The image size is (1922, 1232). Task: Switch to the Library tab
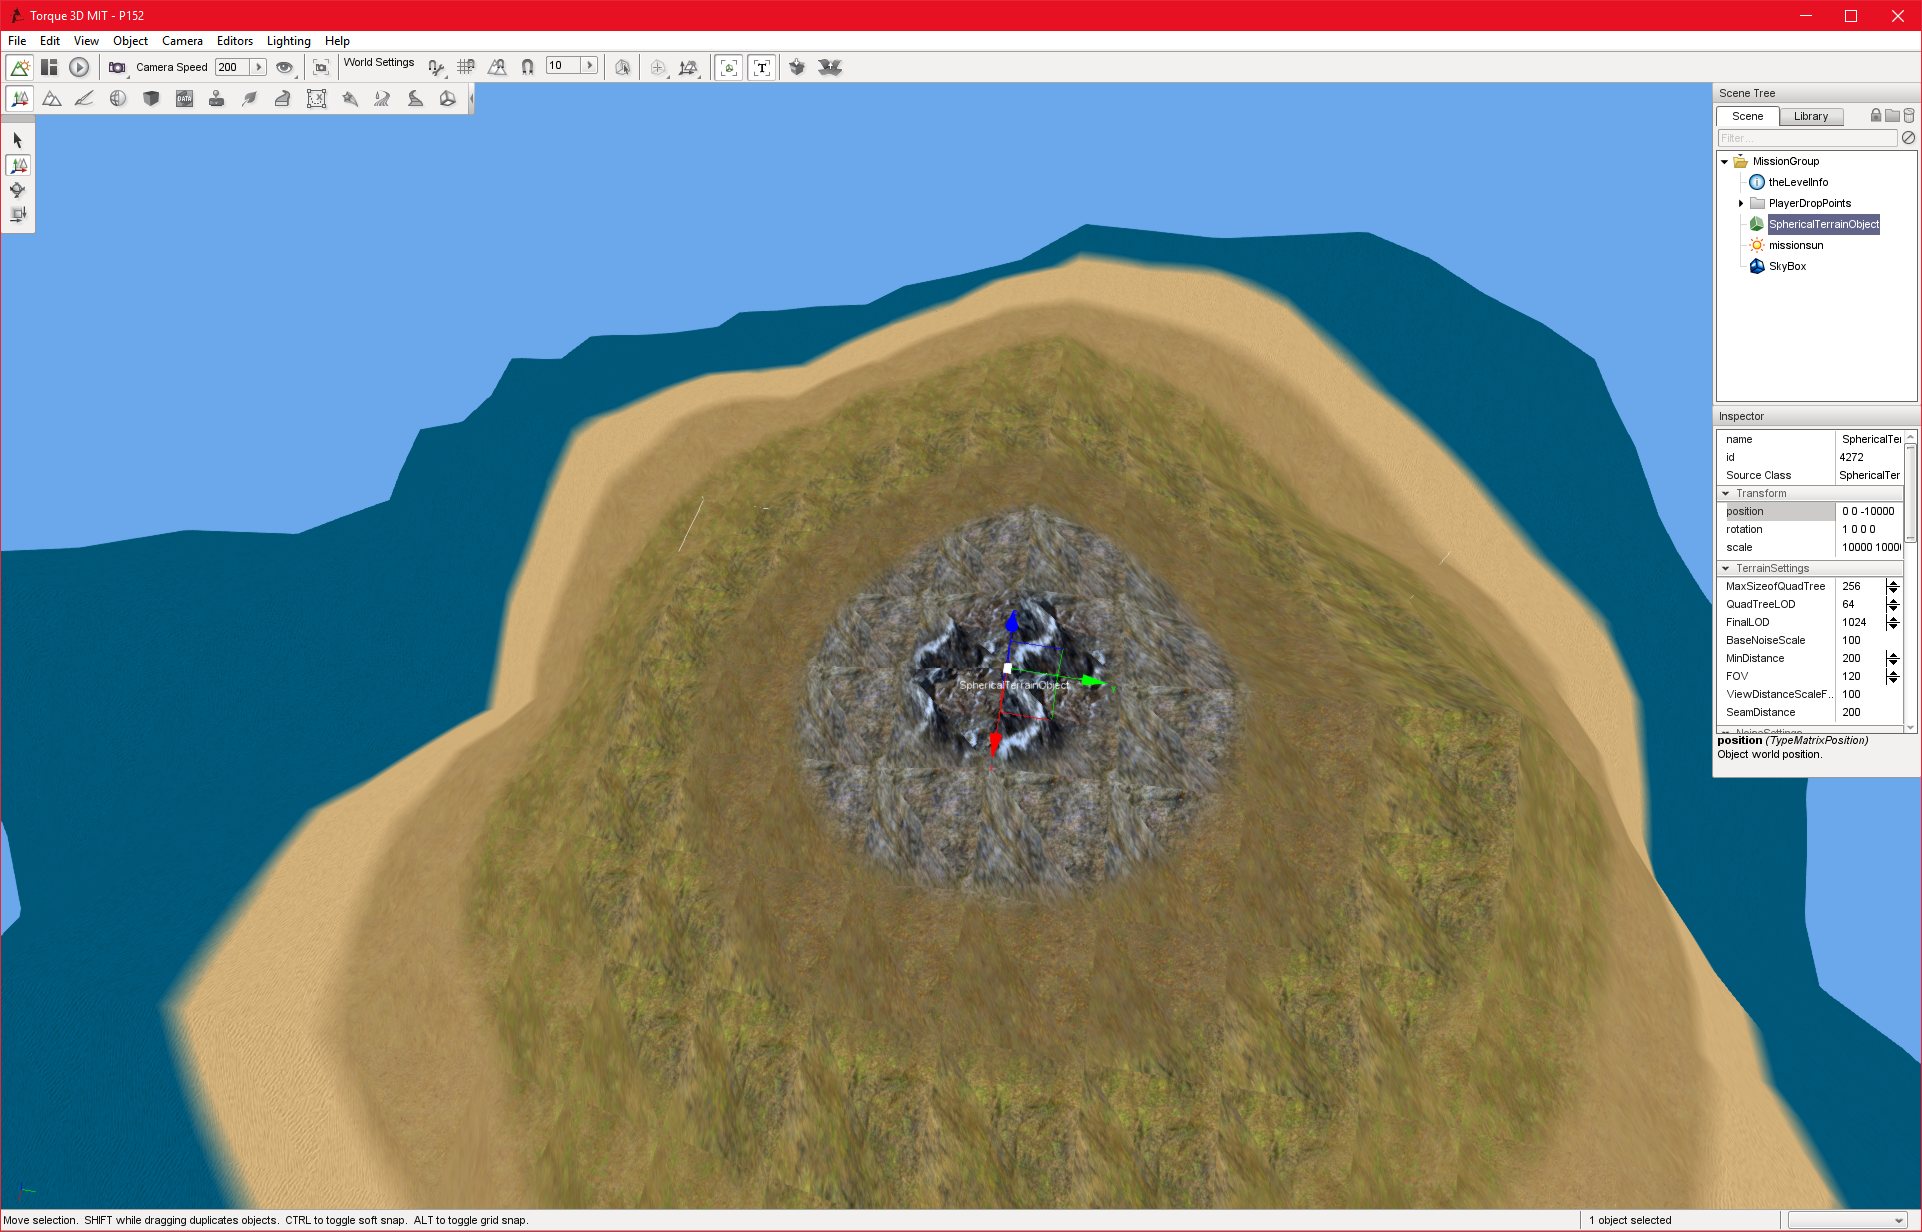click(1811, 116)
